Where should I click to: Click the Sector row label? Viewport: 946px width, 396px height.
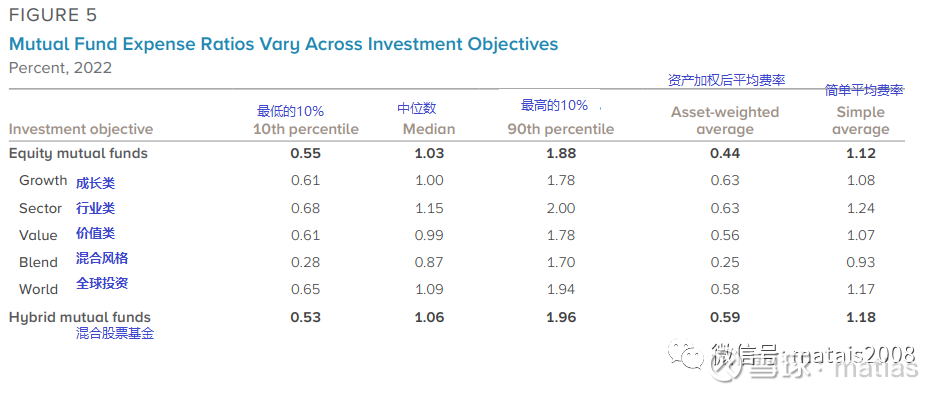[x=40, y=208]
